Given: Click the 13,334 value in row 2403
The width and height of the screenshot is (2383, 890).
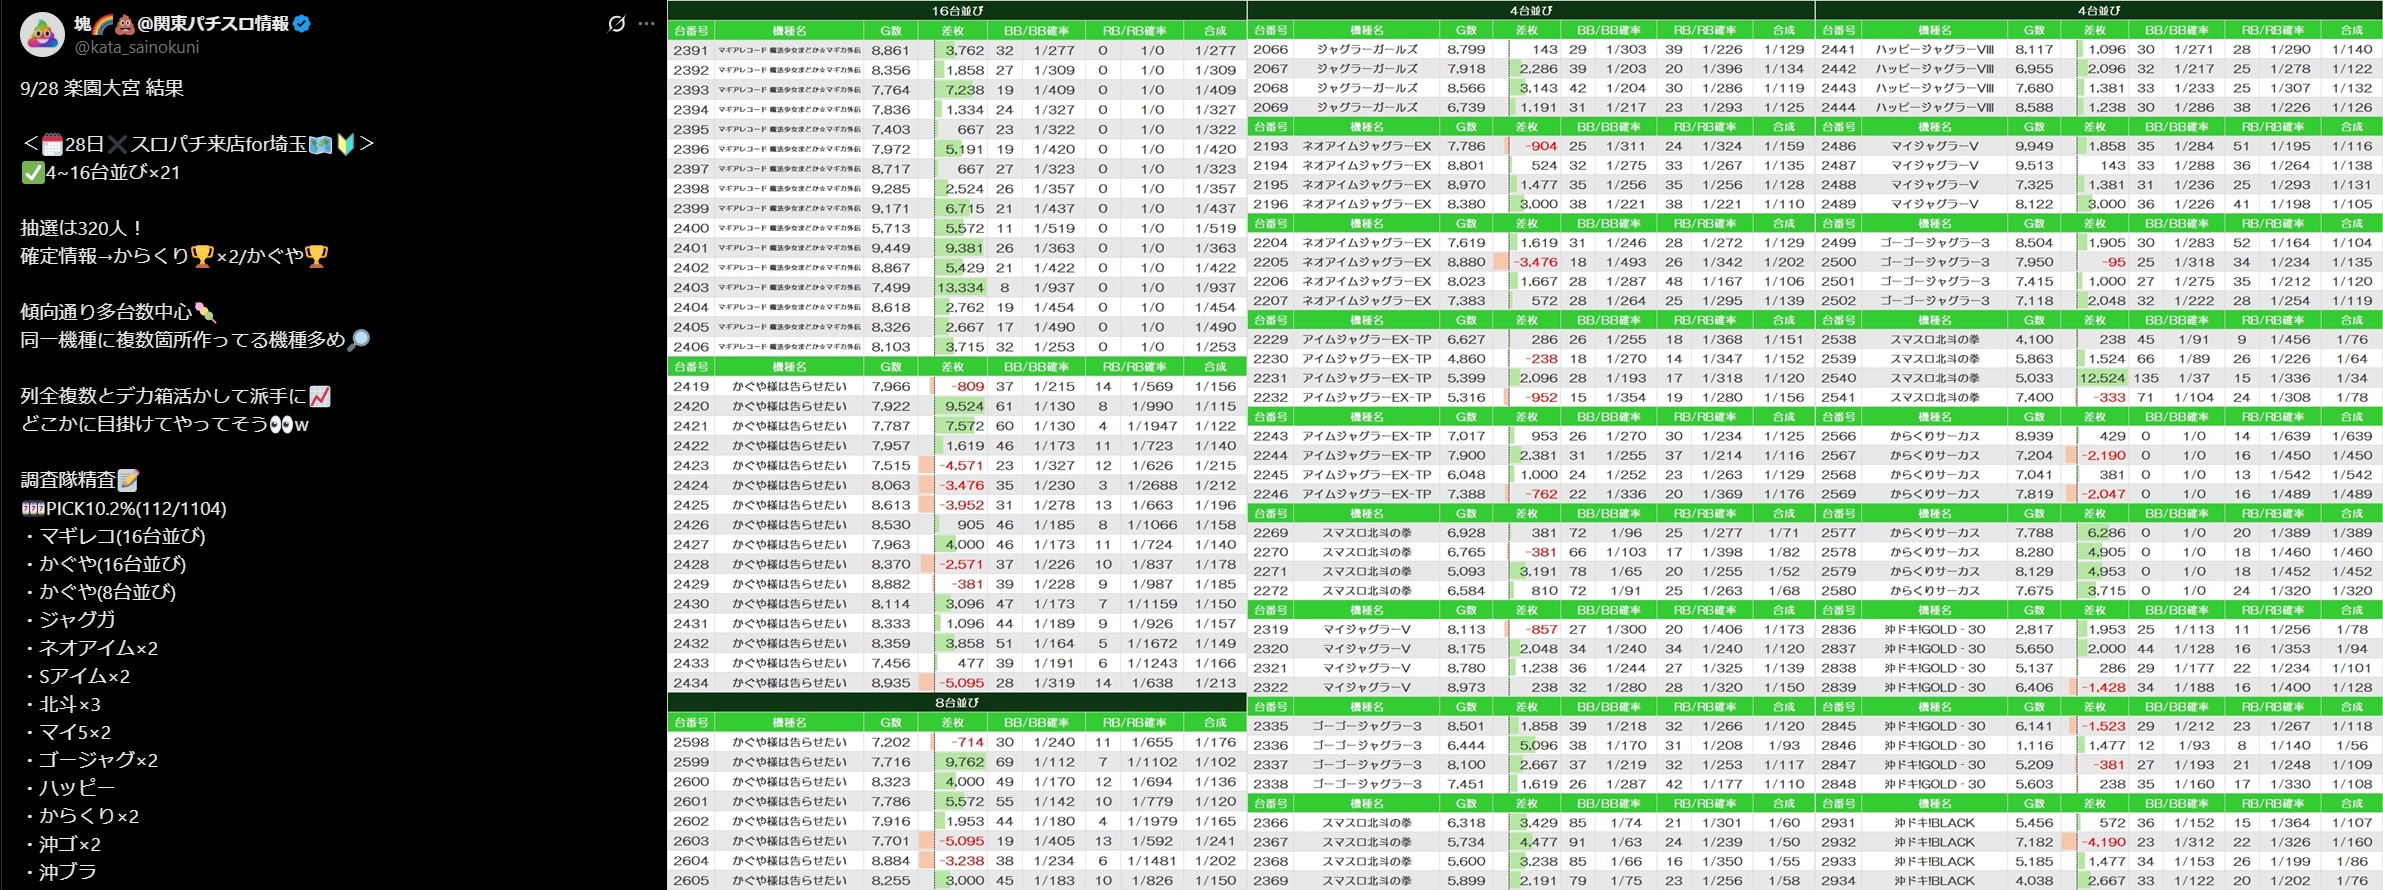Looking at the screenshot, I should (960, 287).
